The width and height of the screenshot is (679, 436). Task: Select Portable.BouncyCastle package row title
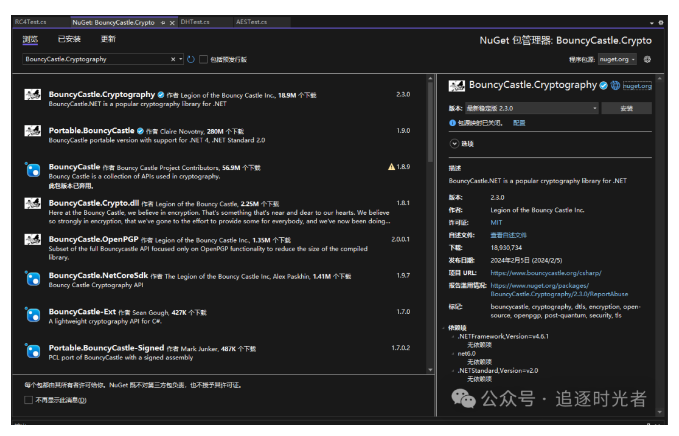(x=91, y=130)
